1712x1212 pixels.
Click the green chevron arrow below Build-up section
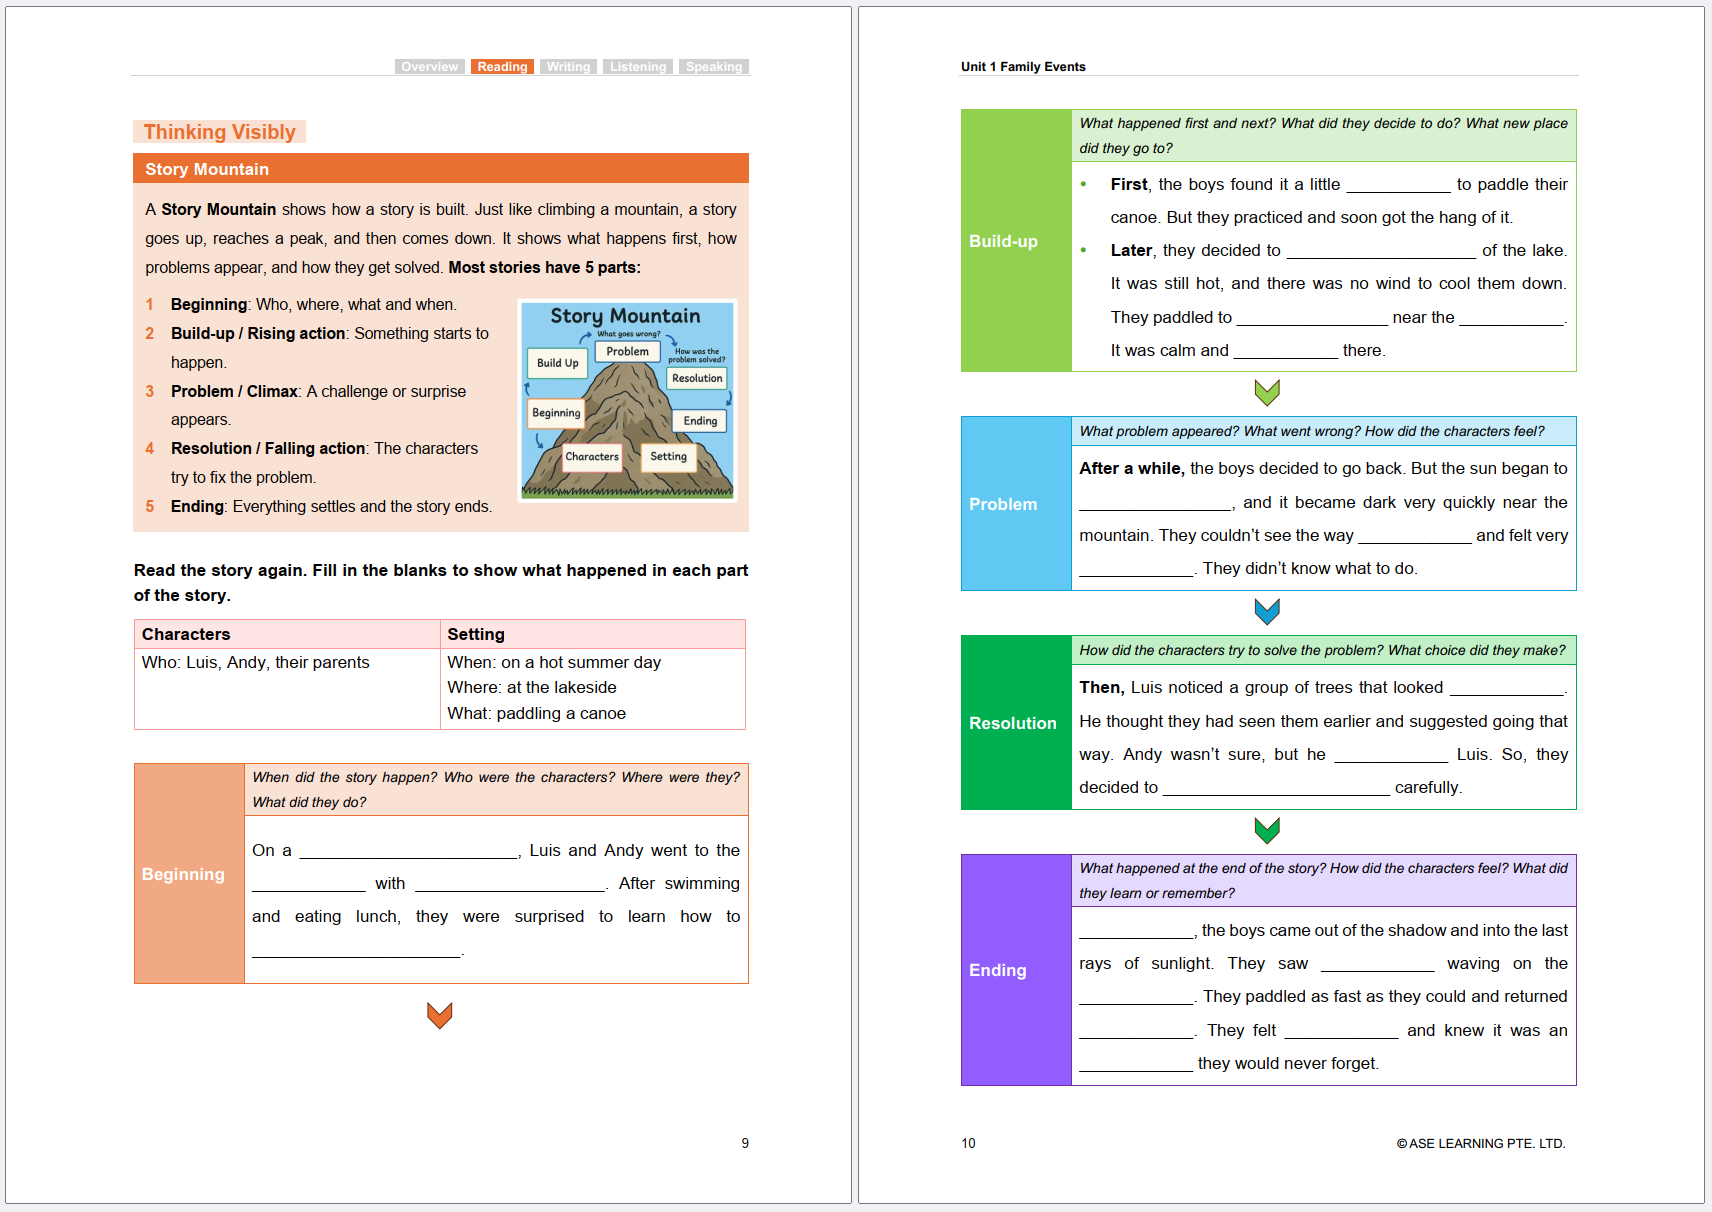pyautogui.click(x=1267, y=392)
